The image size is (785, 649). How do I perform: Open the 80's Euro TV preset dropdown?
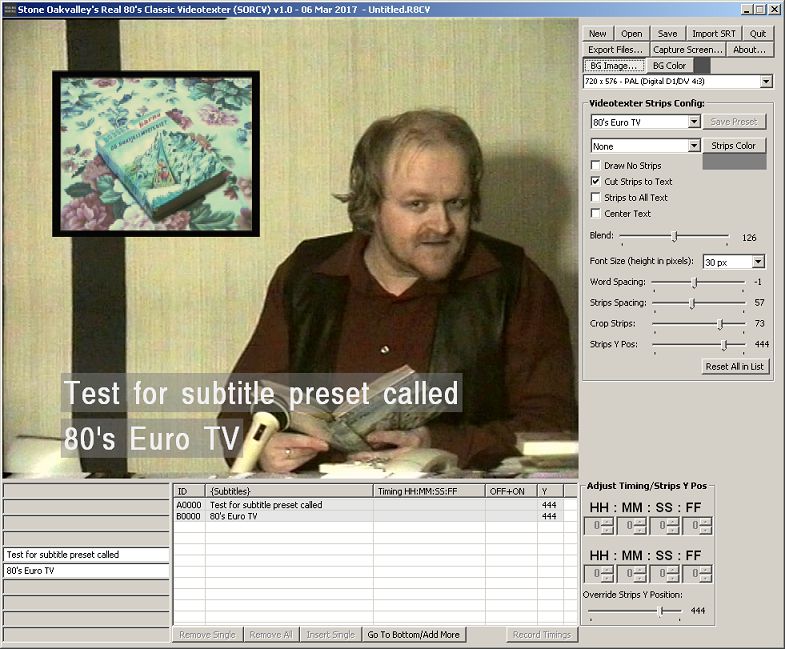coord(694,122)
